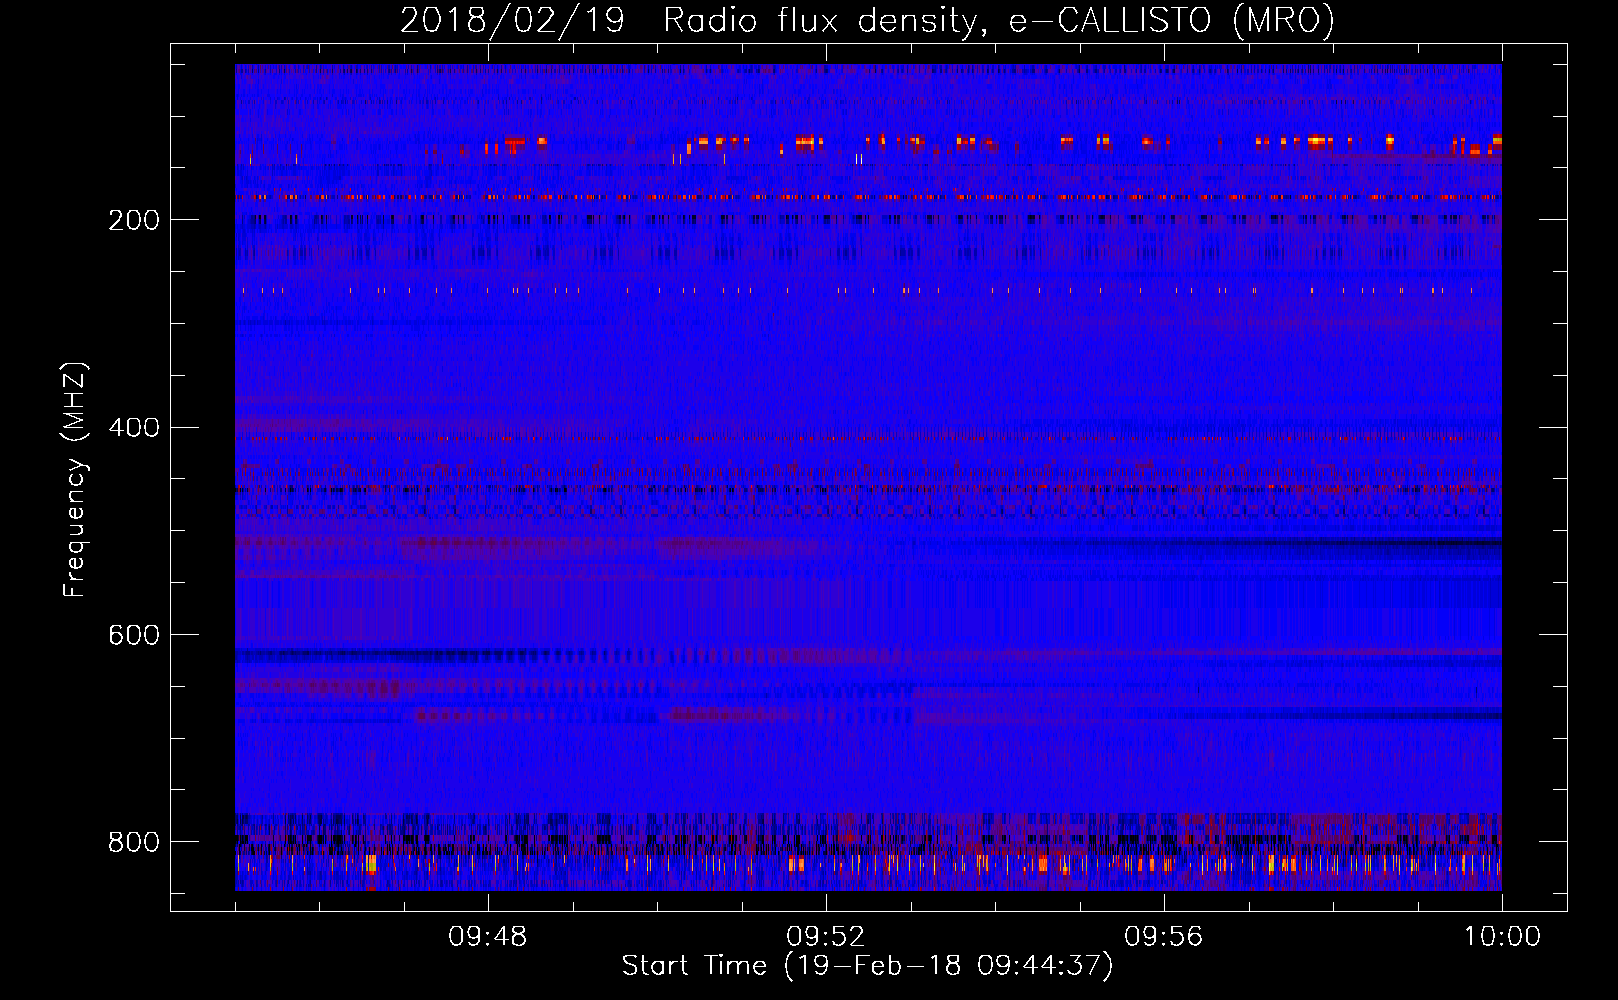This screenshot has width=1618, height=1000.
Task: Click the plot title "2018/02/19 Radio flux density, e-CALLISTO (MRO)"
Action: point(867,21)
